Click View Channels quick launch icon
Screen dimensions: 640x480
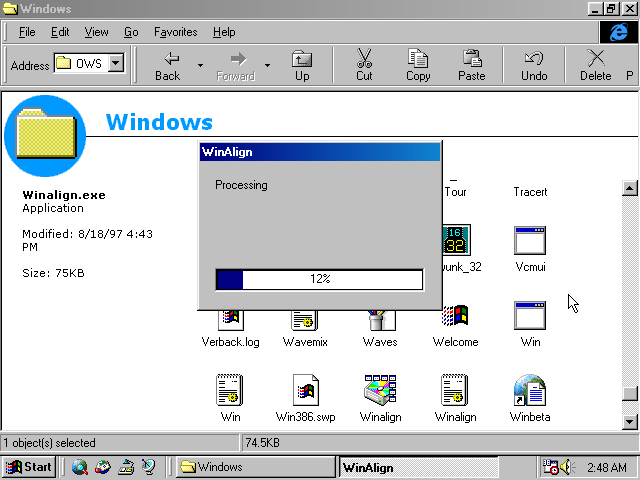pos(149,467)
